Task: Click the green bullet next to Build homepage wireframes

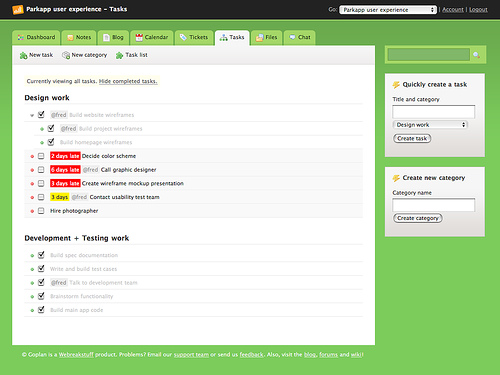Action: tap(42, 143)
